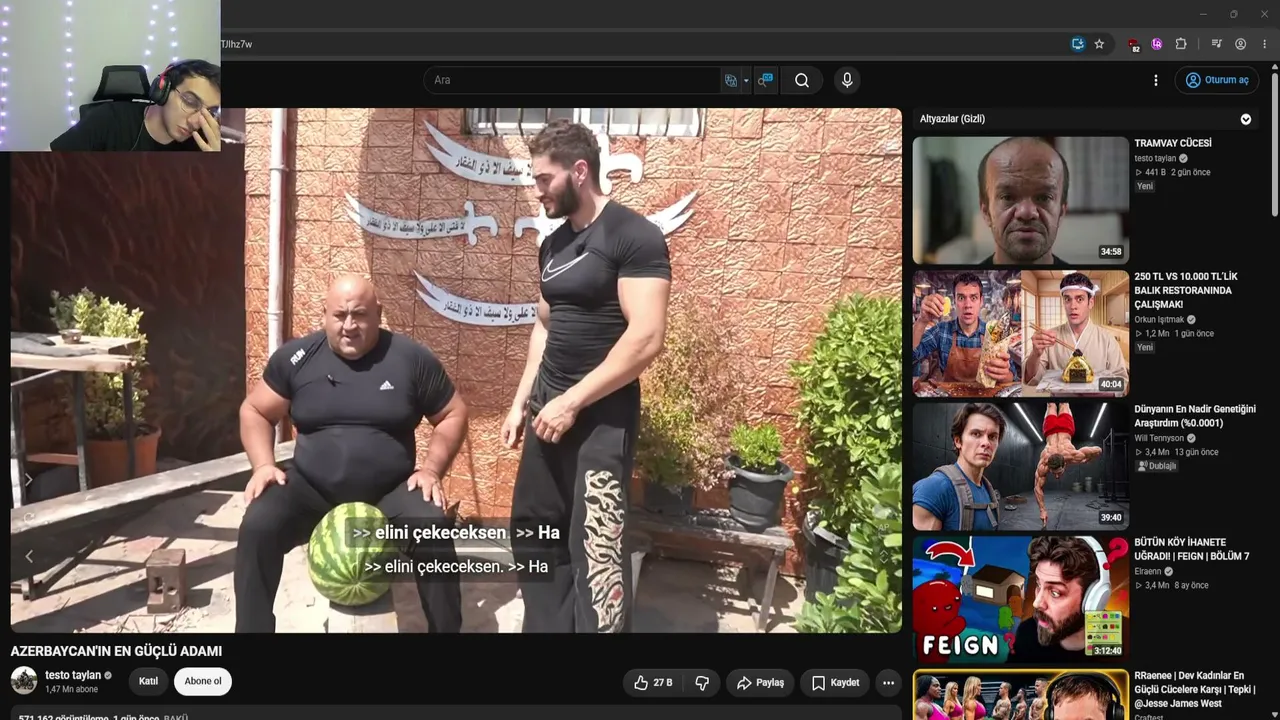
Task: Open the Will Tennyson video thumbnail
Action: tap(1020, 467)
